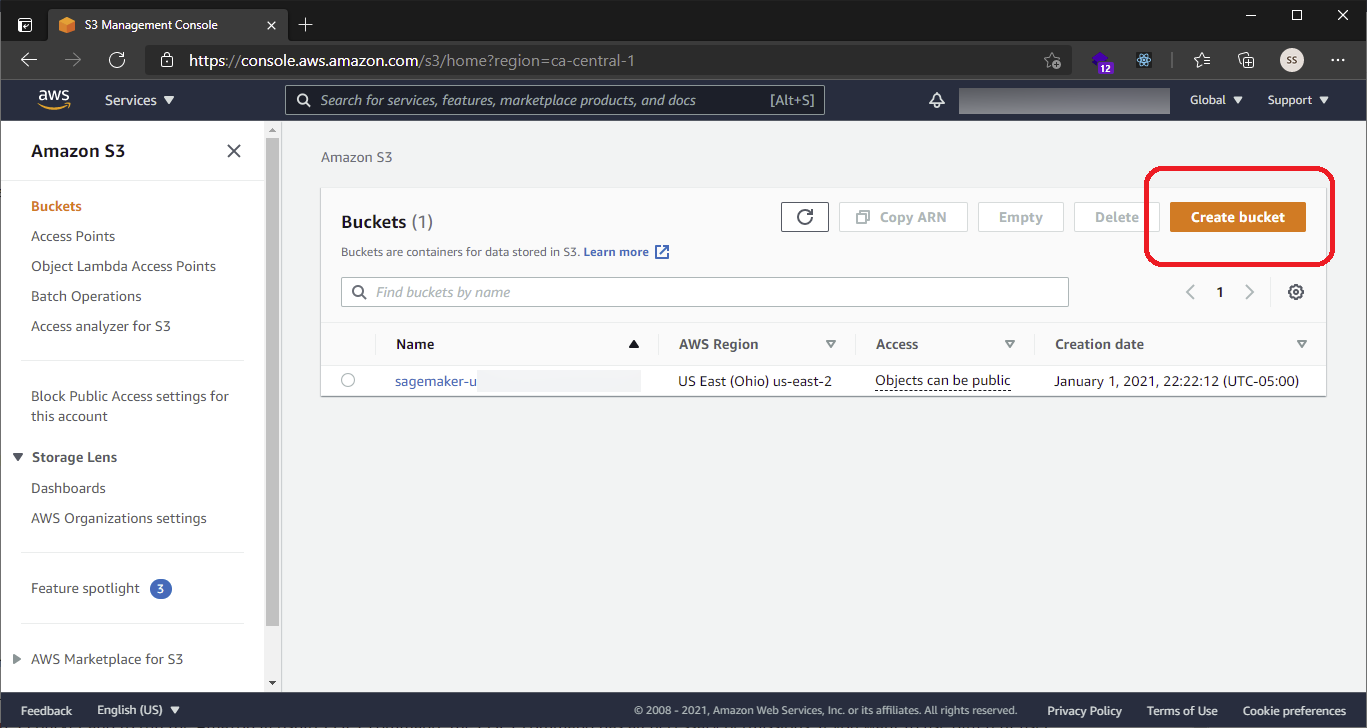Open the browser collections icon
This screenshot has width=1367, height=728.
click(x=1246, y=60)
